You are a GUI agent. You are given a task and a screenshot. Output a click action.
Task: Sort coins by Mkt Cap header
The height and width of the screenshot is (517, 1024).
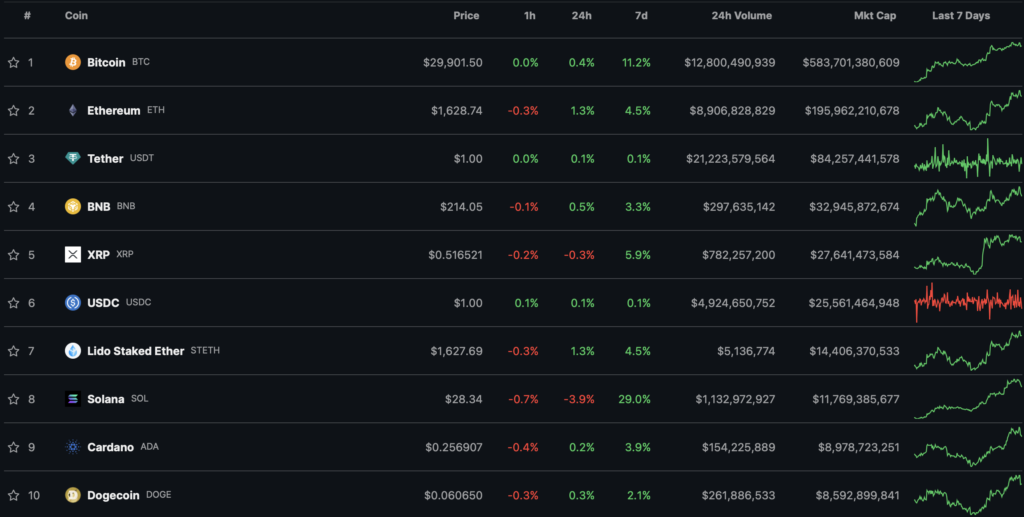pos(876,16)
